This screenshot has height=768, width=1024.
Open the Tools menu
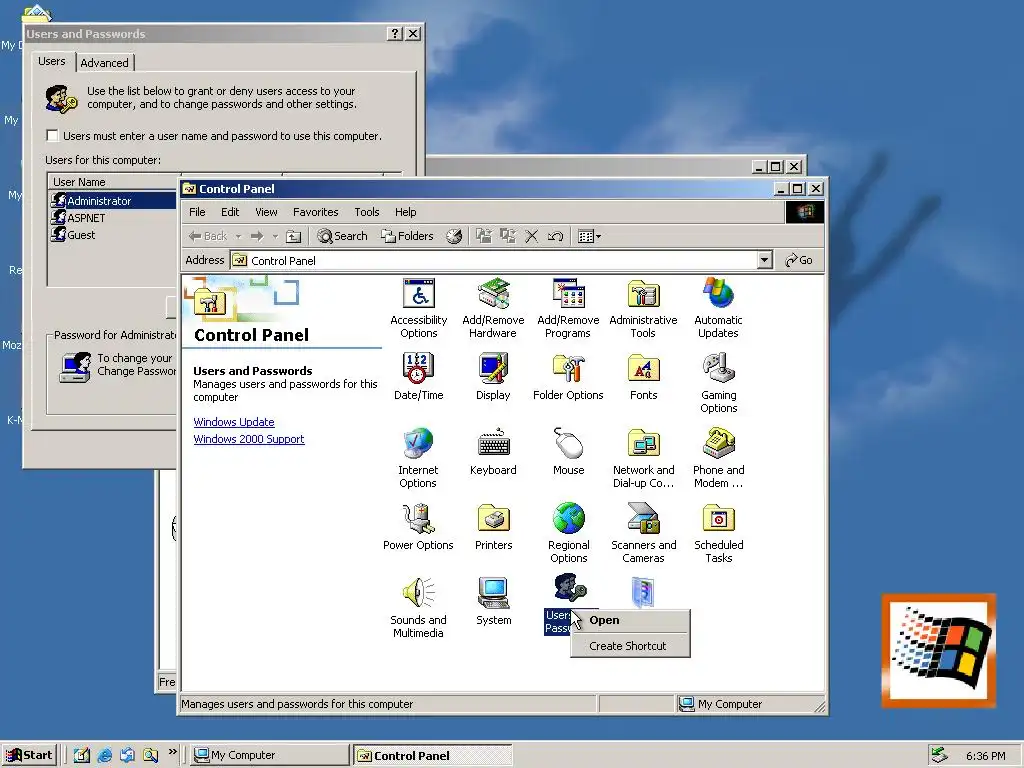[x=366, y=212]
